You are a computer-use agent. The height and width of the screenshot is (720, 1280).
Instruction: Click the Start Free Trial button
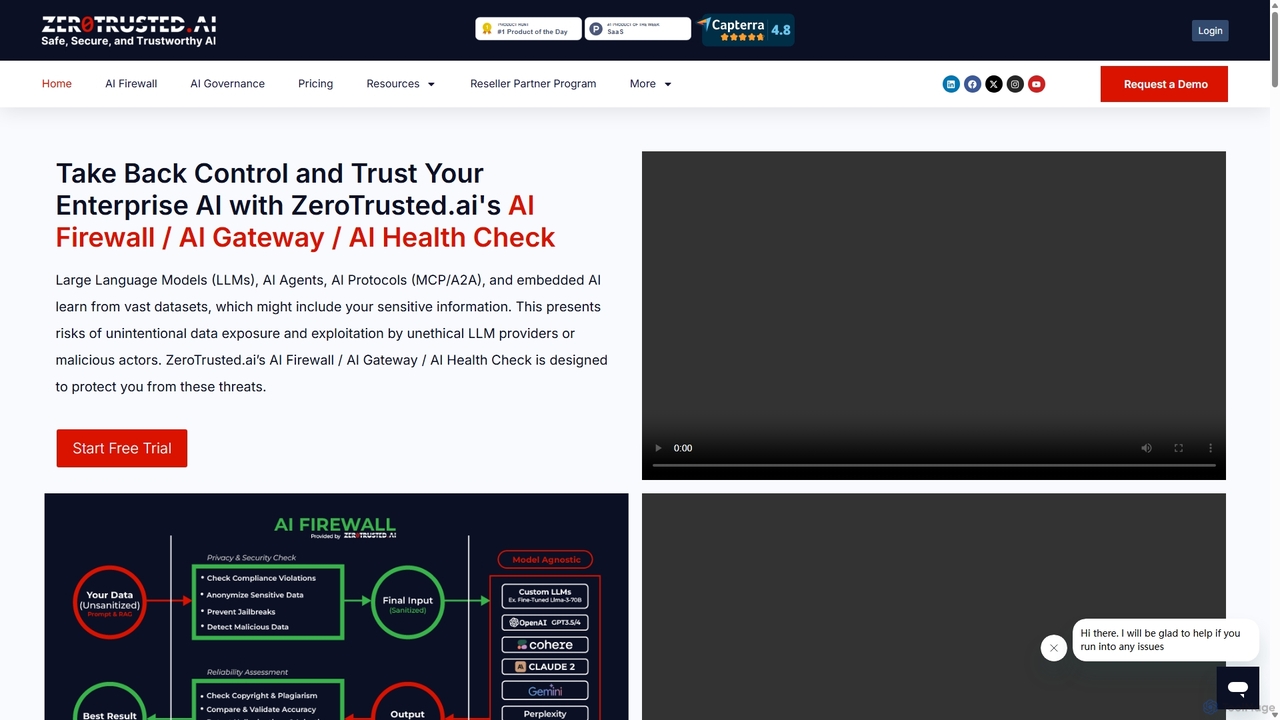[x=122, y=448]
